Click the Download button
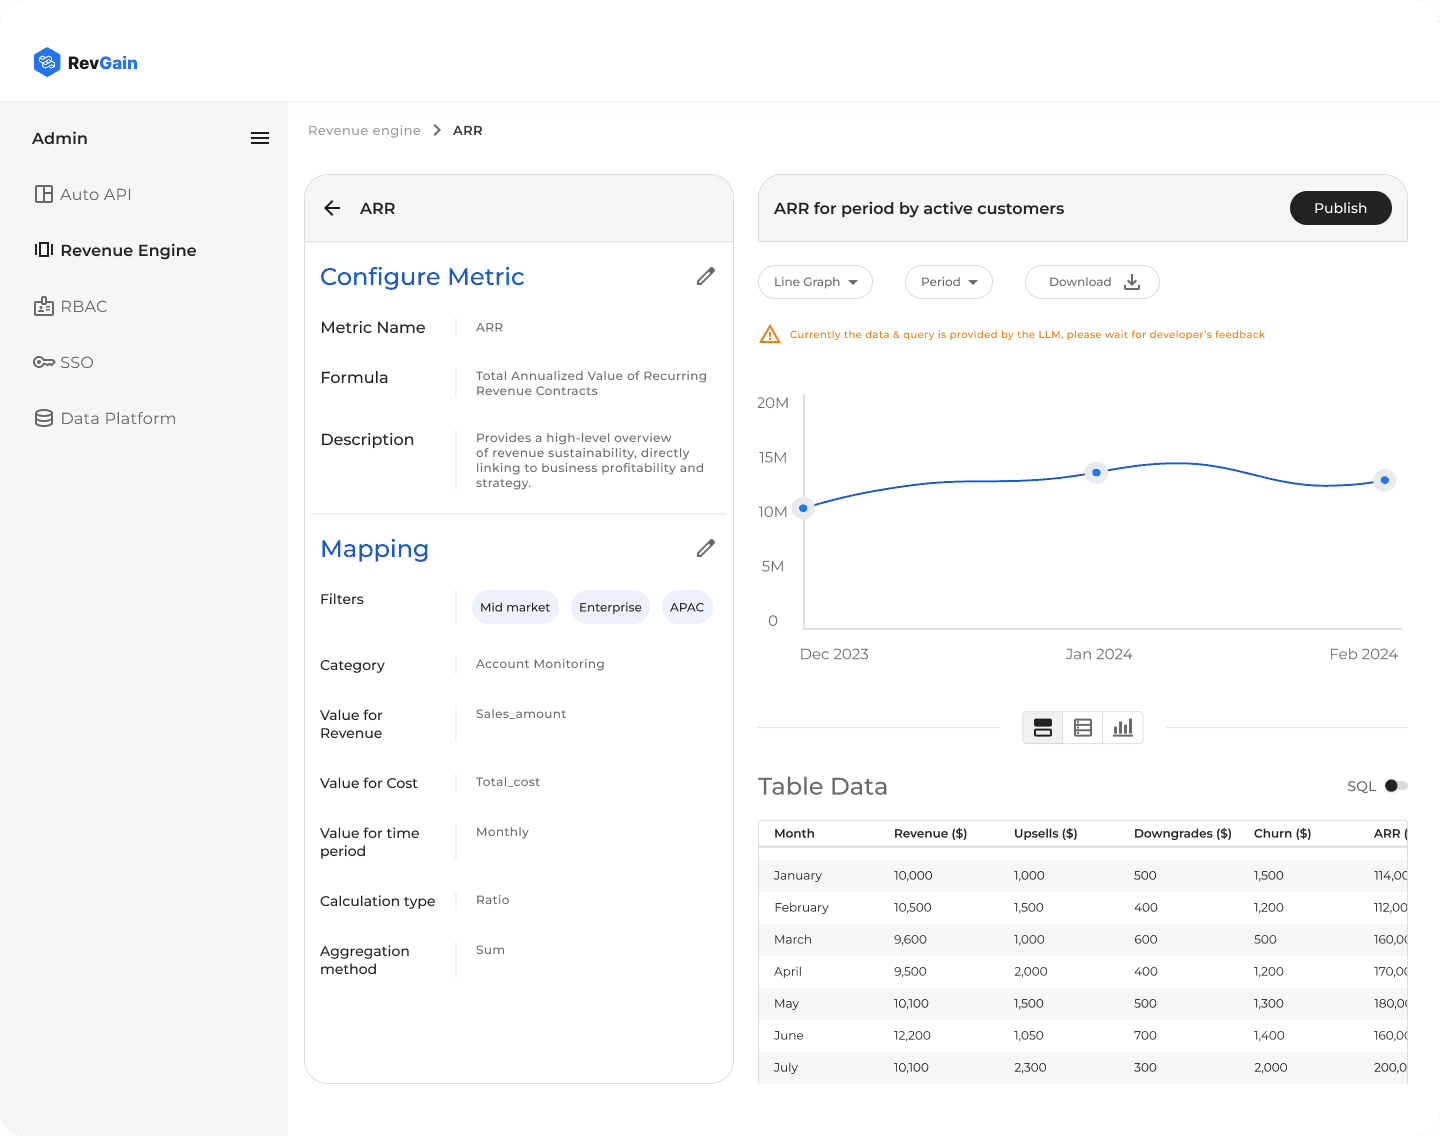Viewport: 1440px width, 1136px height. (1092, 282)
